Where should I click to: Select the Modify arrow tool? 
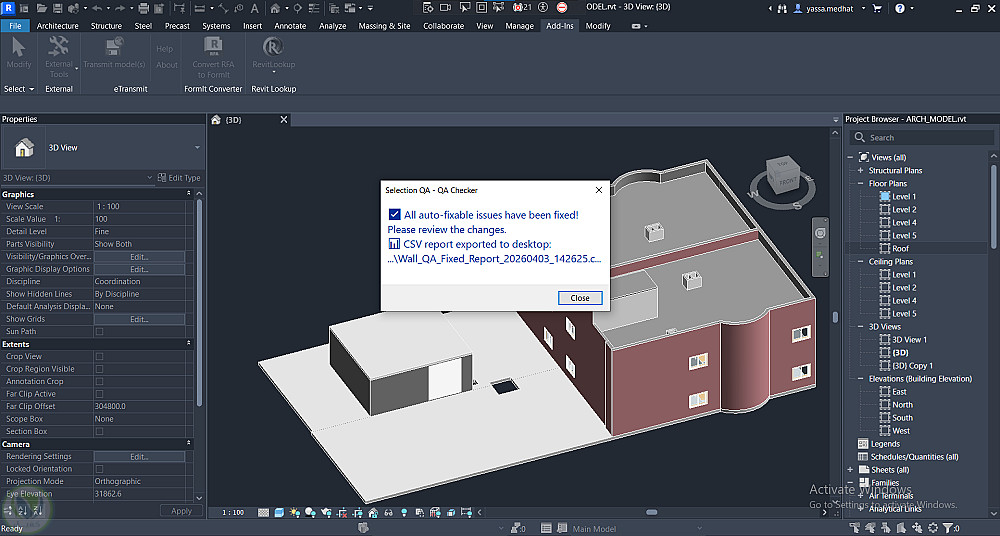pos(18,48)
